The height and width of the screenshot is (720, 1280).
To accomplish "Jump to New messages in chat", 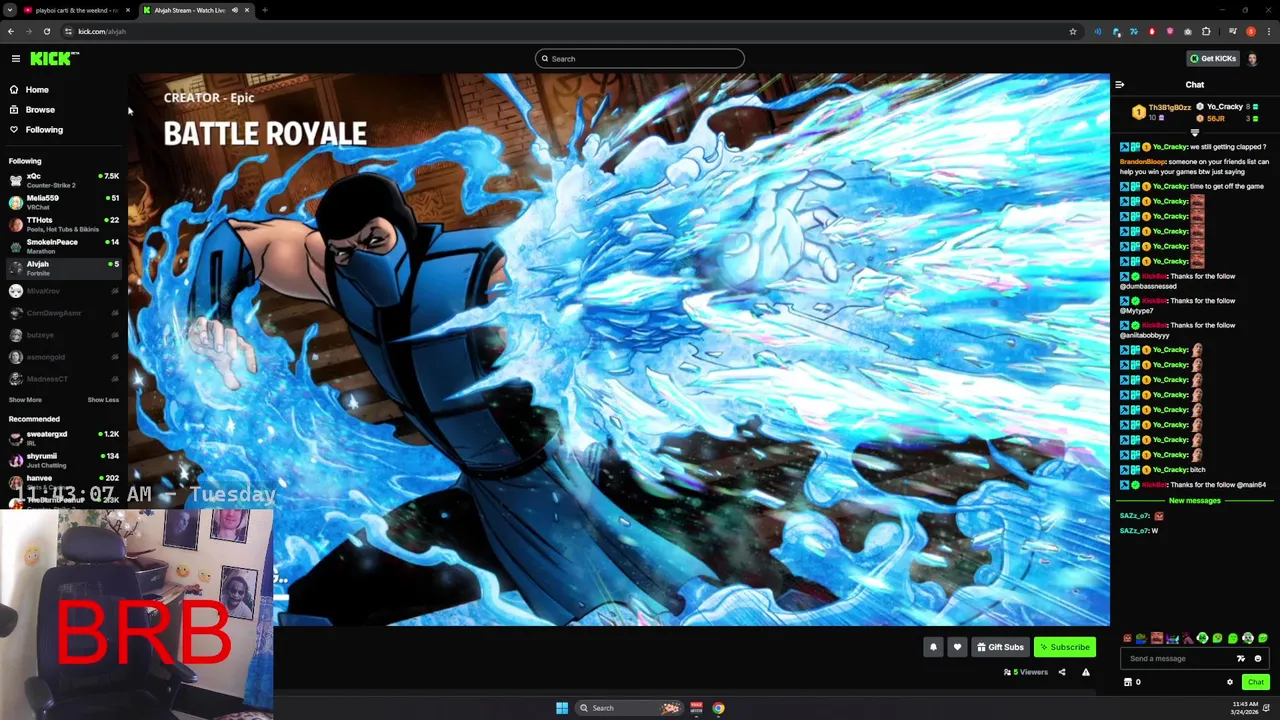I will [x=1195, y=501].
